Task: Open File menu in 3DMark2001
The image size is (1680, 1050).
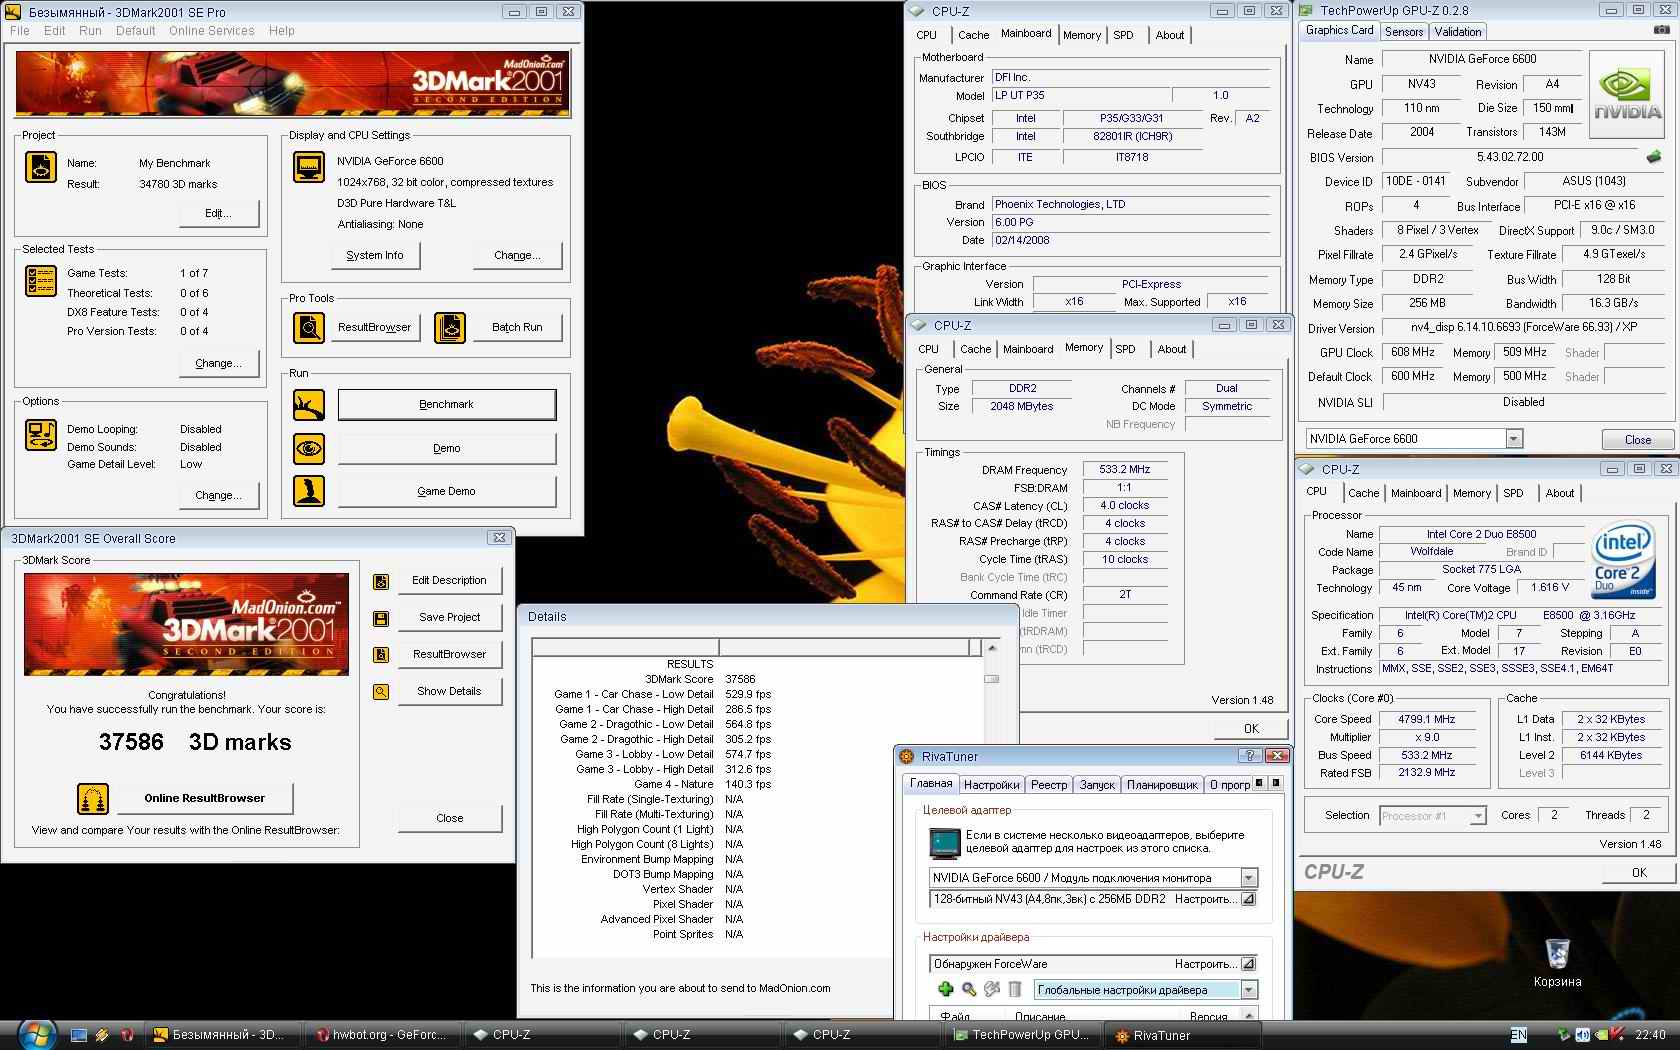Action: coord(19,31)
